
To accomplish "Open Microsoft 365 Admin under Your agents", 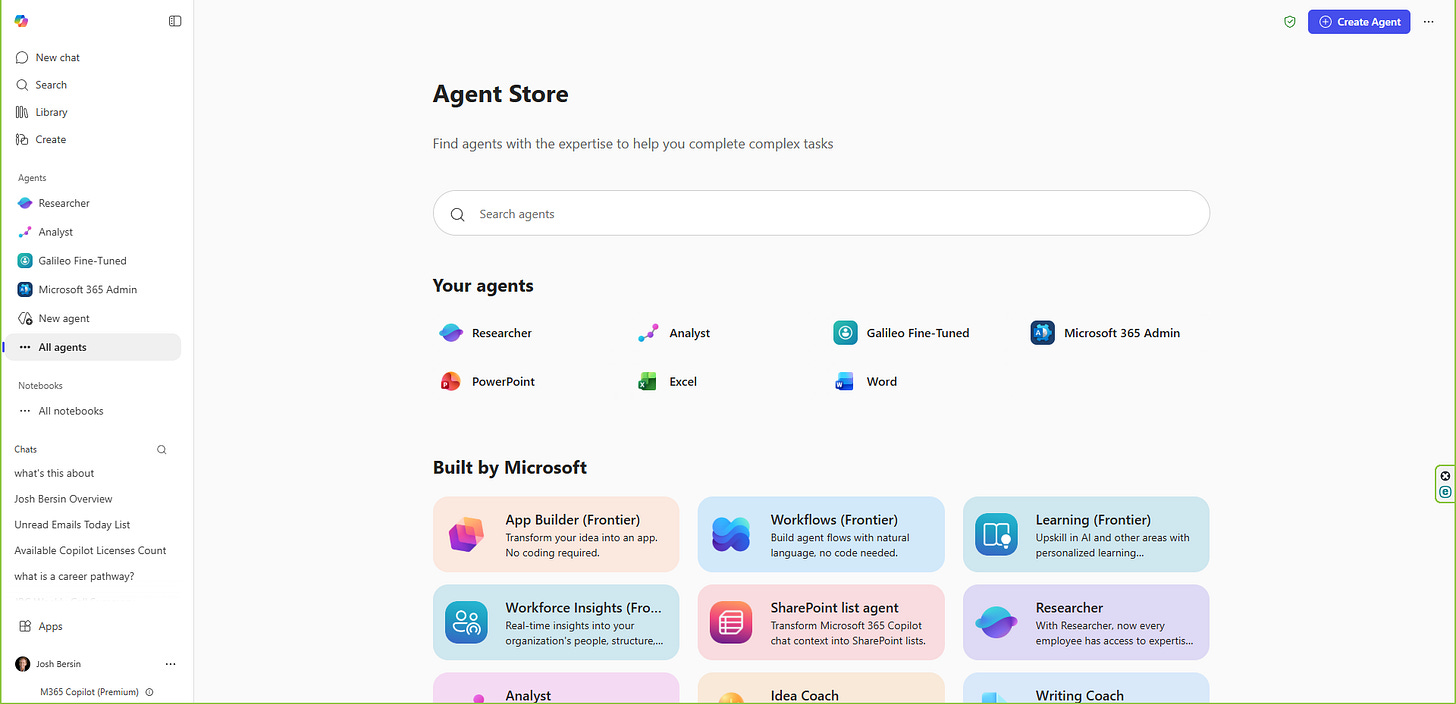I will 1106,333.
